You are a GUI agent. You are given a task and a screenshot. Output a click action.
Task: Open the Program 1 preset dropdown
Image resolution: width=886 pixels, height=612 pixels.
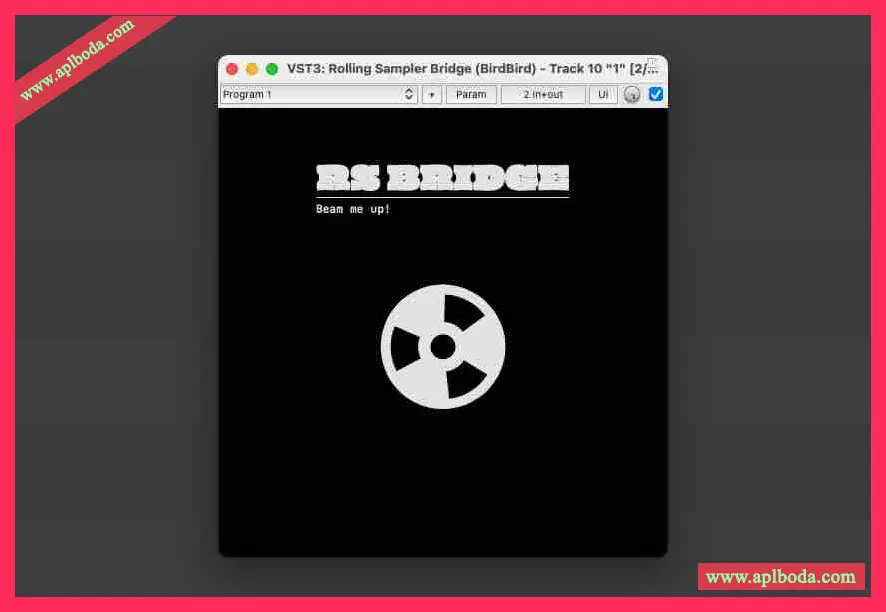pyautogui.click(x=310, y=95)
